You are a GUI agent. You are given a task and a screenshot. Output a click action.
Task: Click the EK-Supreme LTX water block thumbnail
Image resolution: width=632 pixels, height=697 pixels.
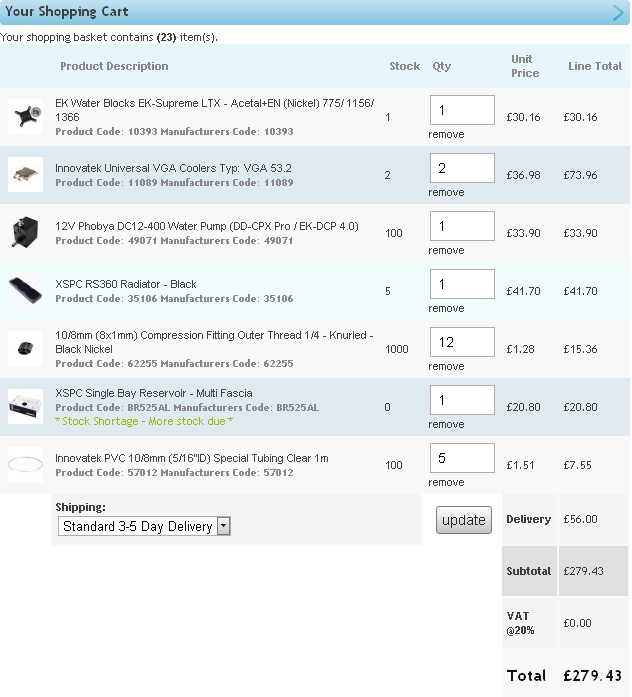[26, 116]
